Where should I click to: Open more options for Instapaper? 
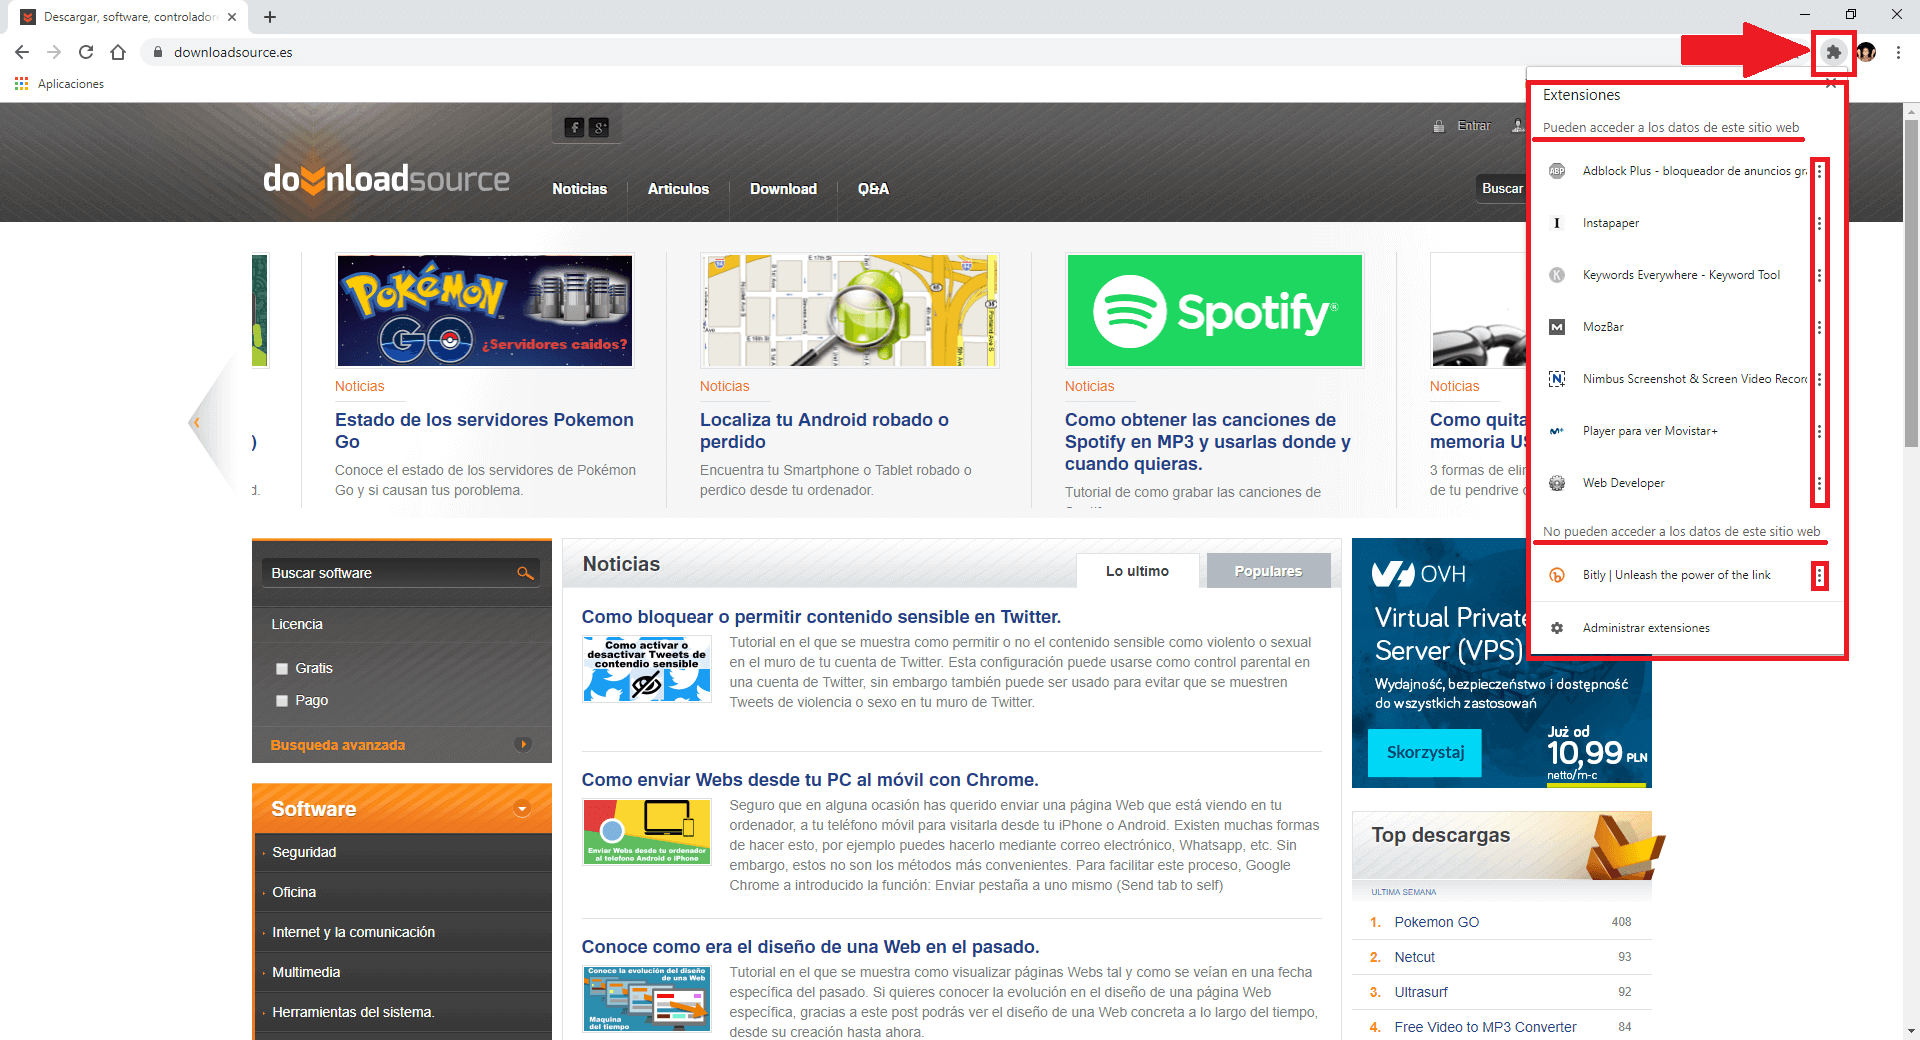(x=1819, y=223)
